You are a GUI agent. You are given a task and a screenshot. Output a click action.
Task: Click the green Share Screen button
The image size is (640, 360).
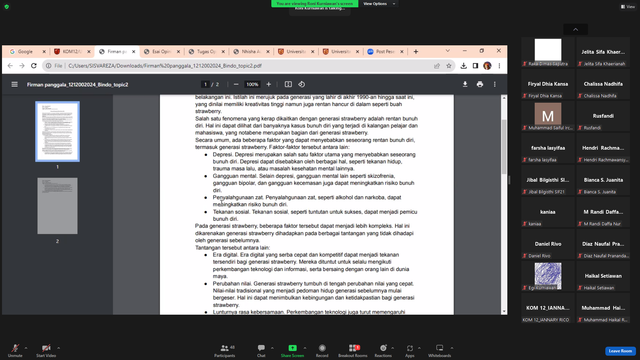tap(292, 350)
